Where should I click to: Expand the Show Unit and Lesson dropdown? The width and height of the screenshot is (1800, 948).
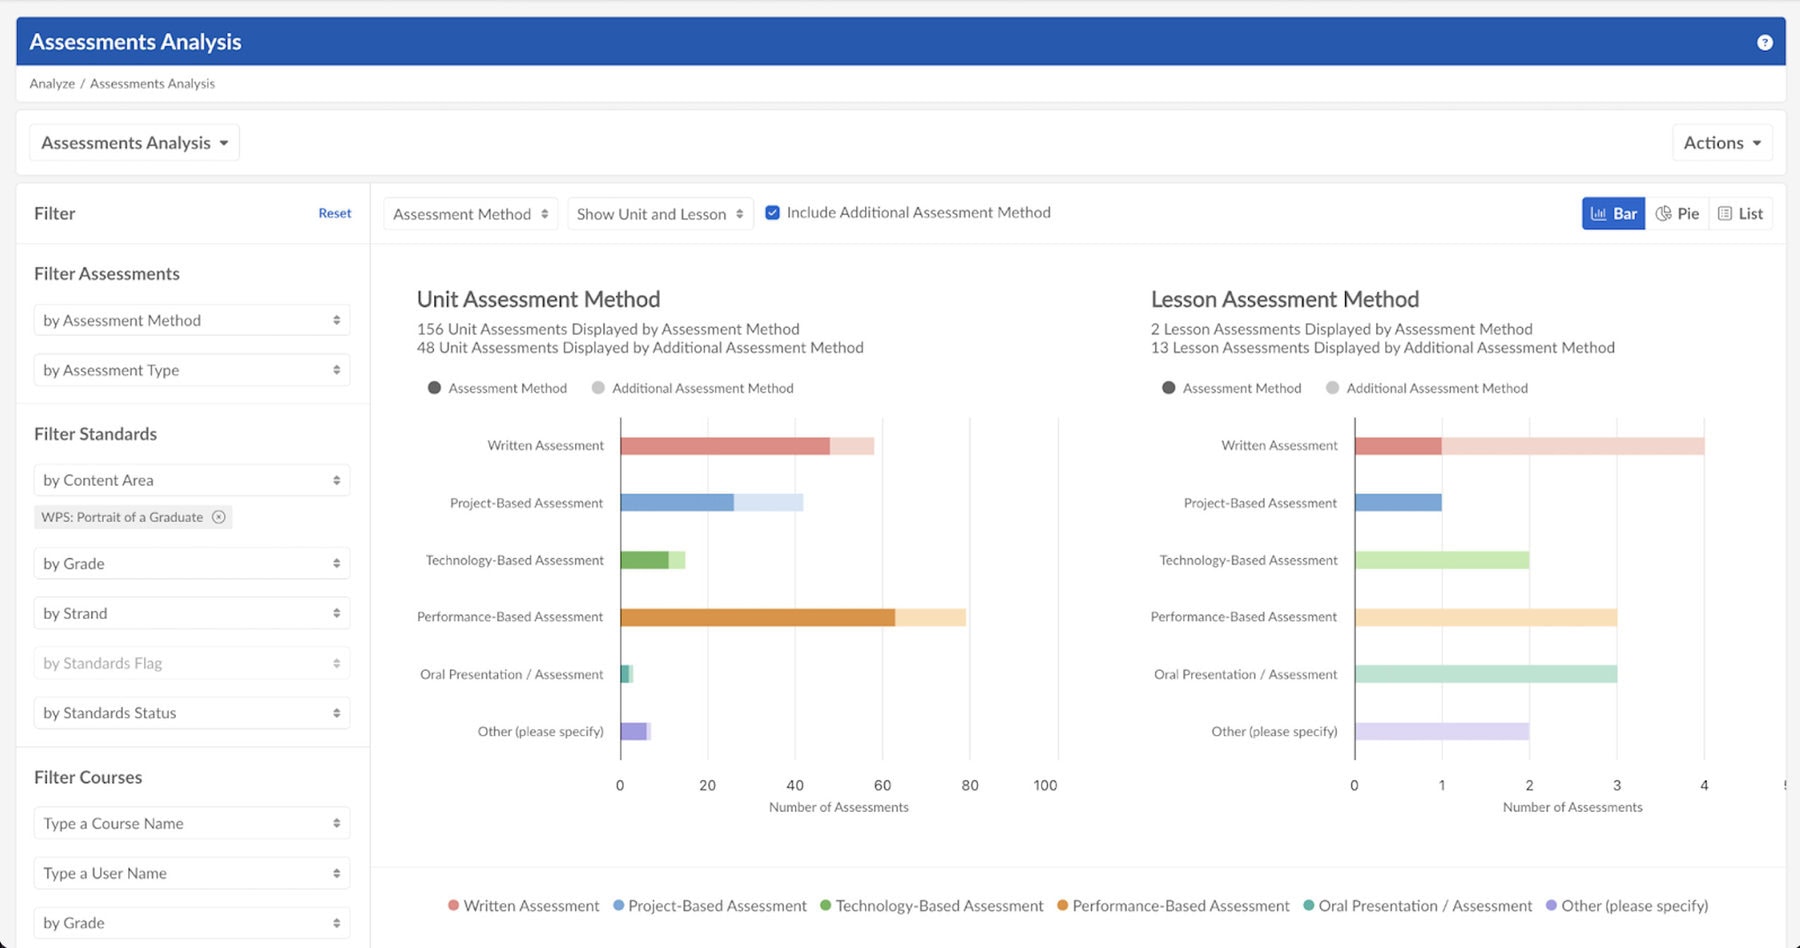660,214
